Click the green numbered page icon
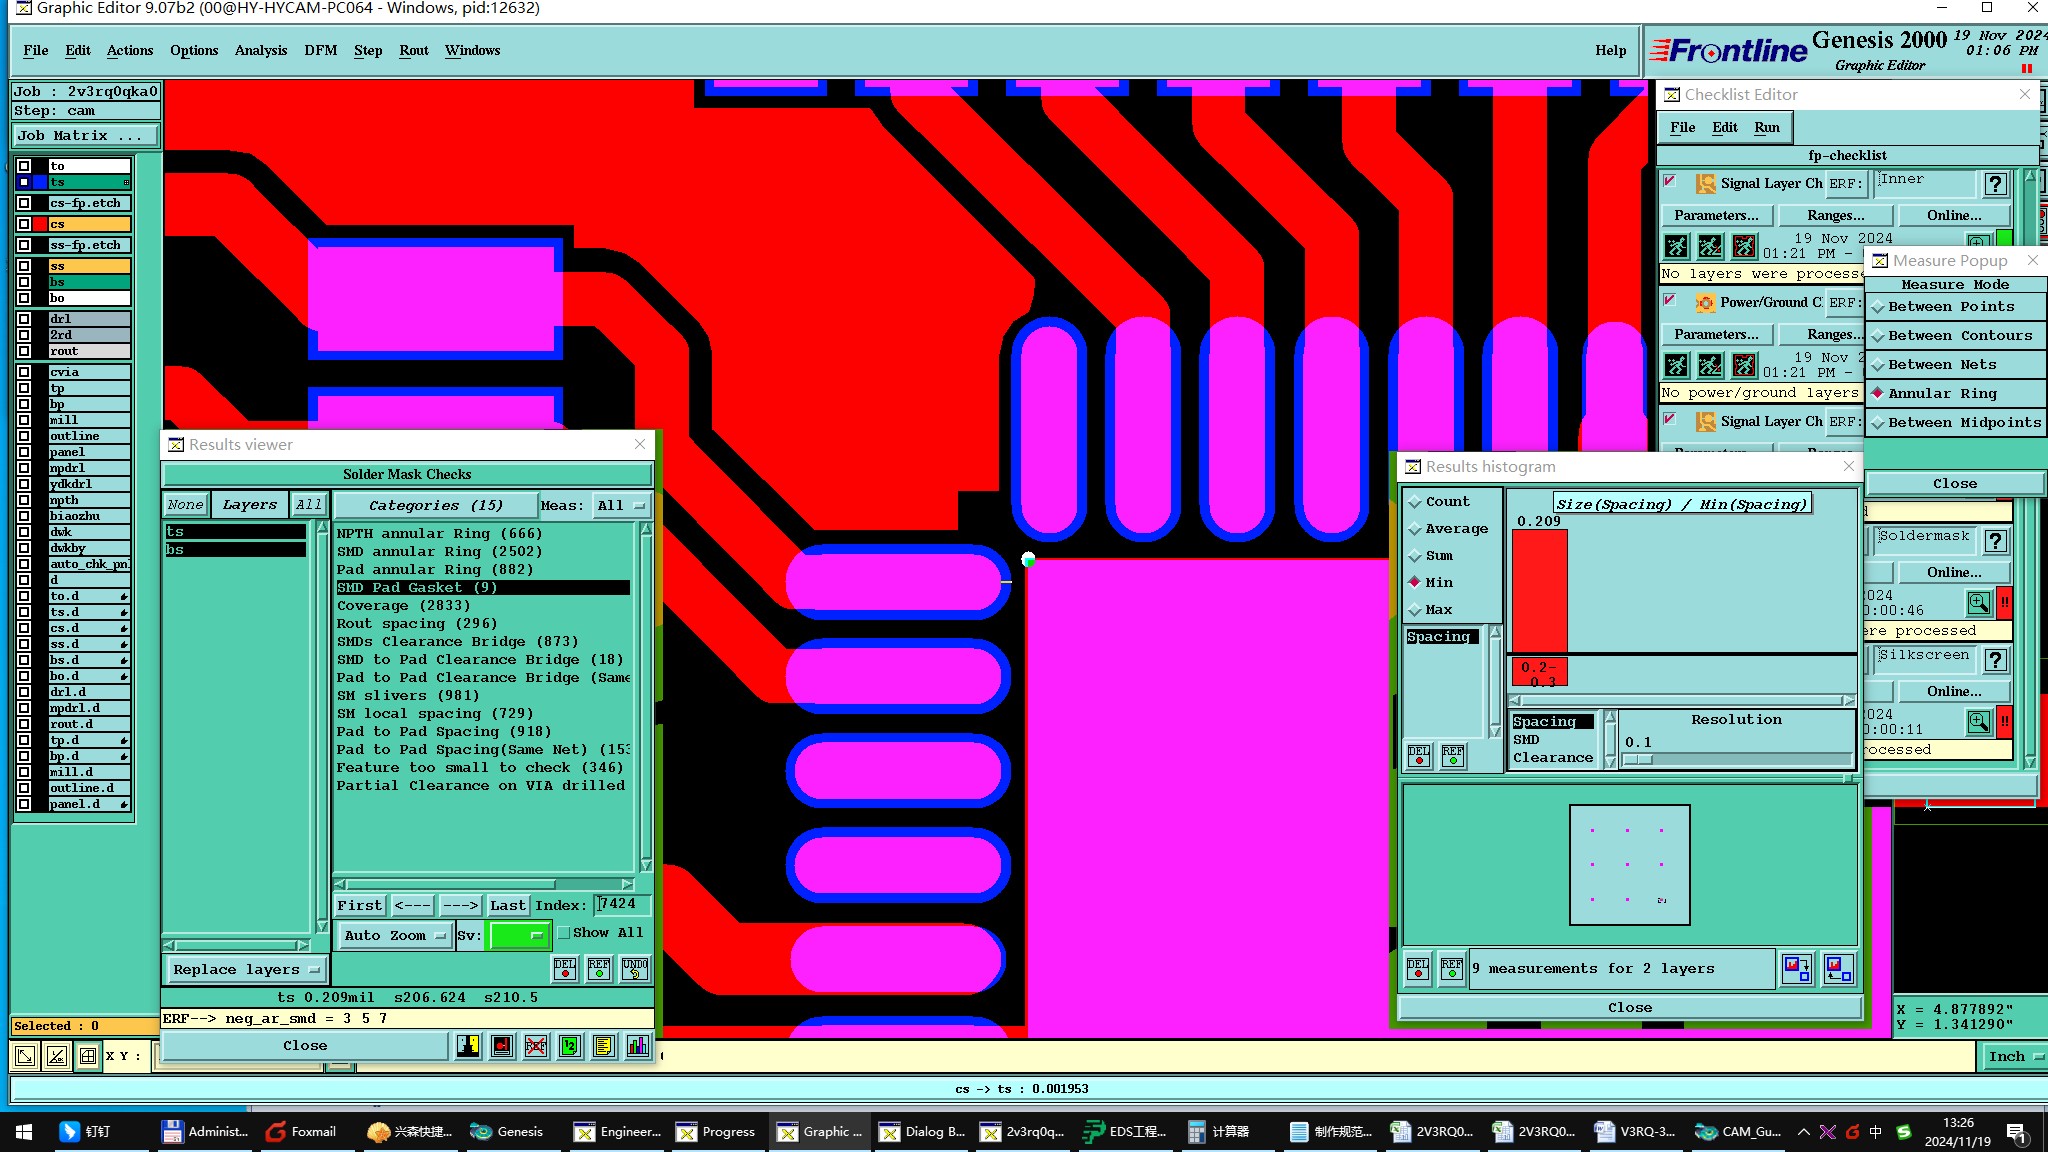The image size is (2048, 1152). pos(569,1046)
